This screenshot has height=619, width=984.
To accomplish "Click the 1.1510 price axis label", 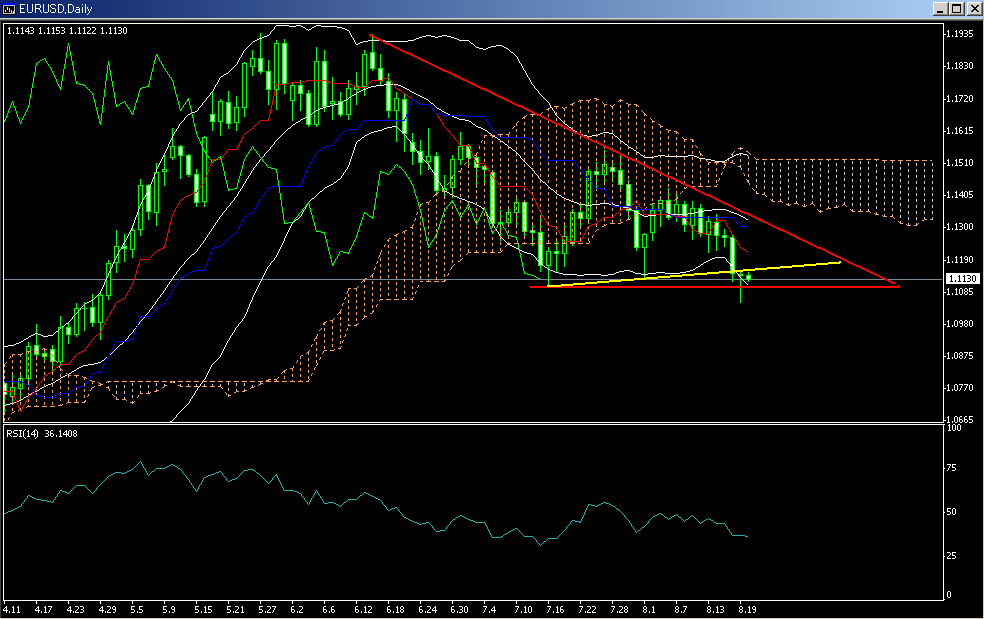I will [x=960, y=163].
